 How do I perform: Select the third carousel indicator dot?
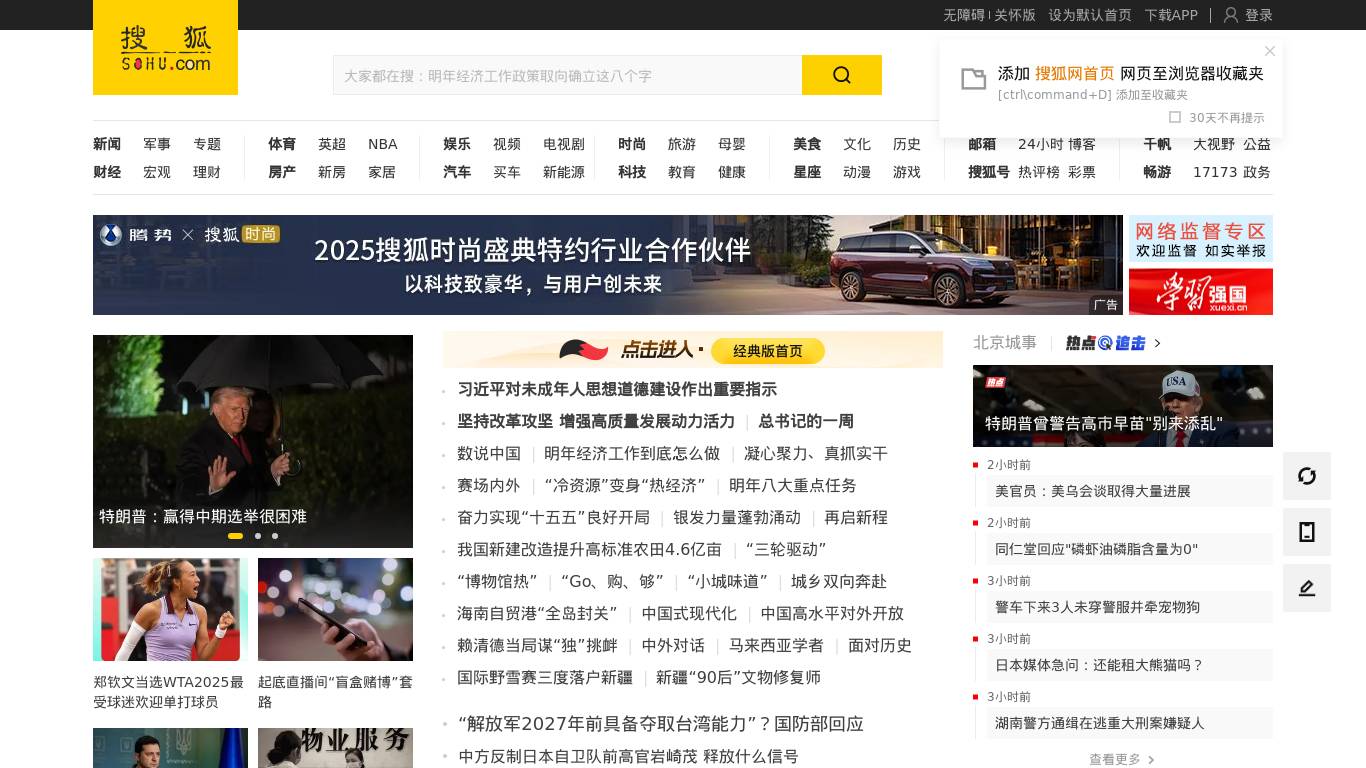(x=275, y=536)
